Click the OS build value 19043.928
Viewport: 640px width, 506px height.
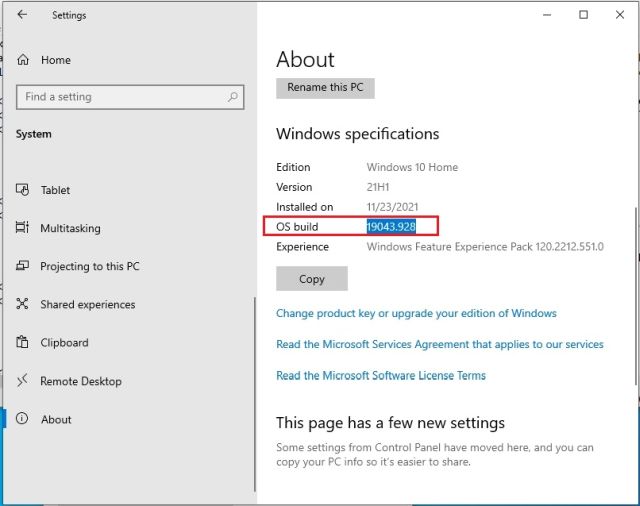pos(391,226)
